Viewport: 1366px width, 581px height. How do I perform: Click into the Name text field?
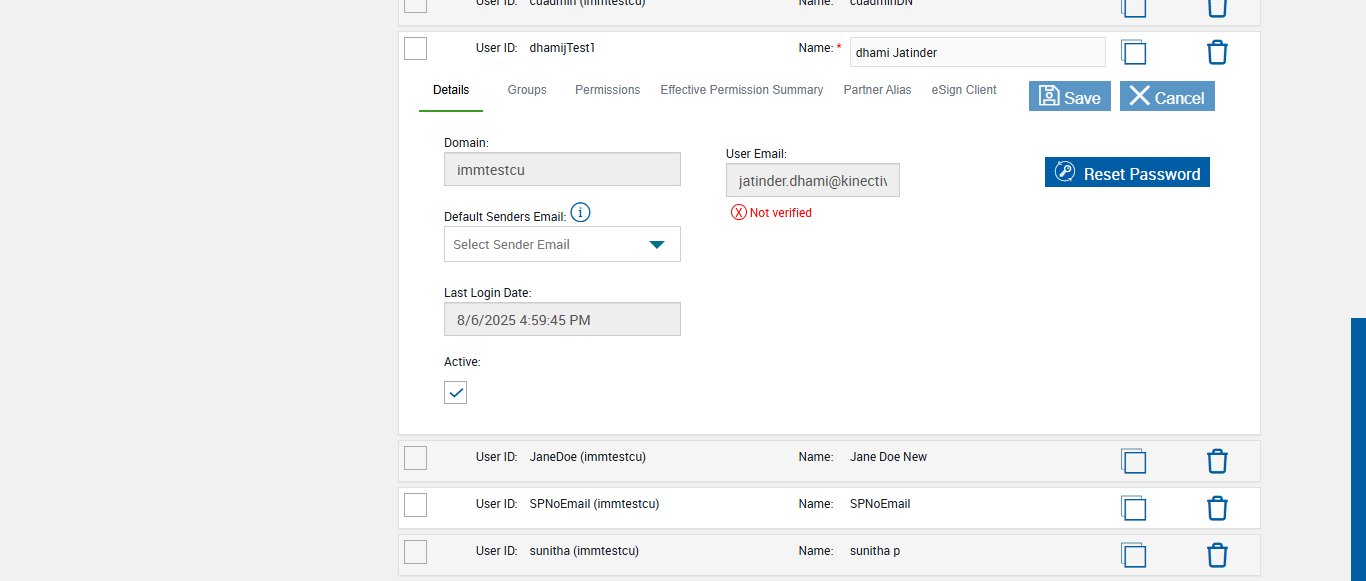coord(977,52)
